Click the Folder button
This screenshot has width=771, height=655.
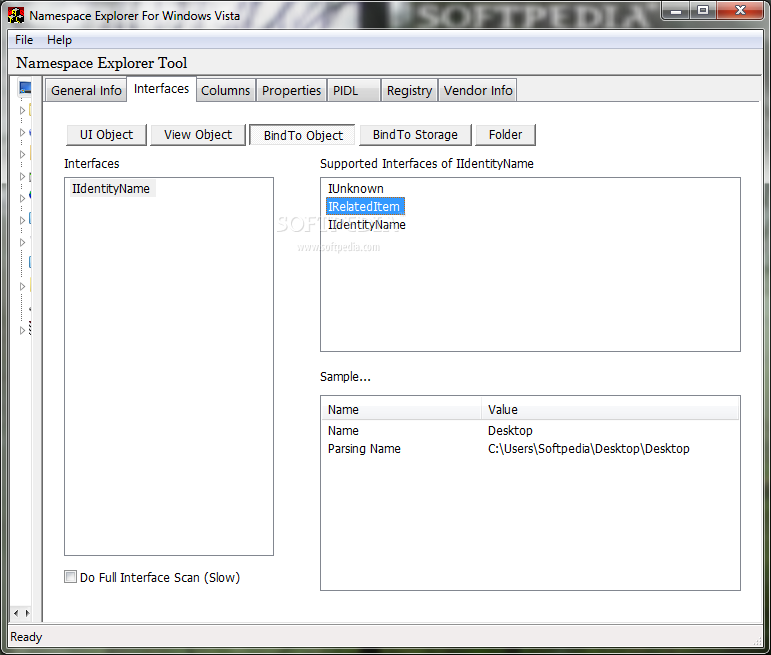click(505, 135)
